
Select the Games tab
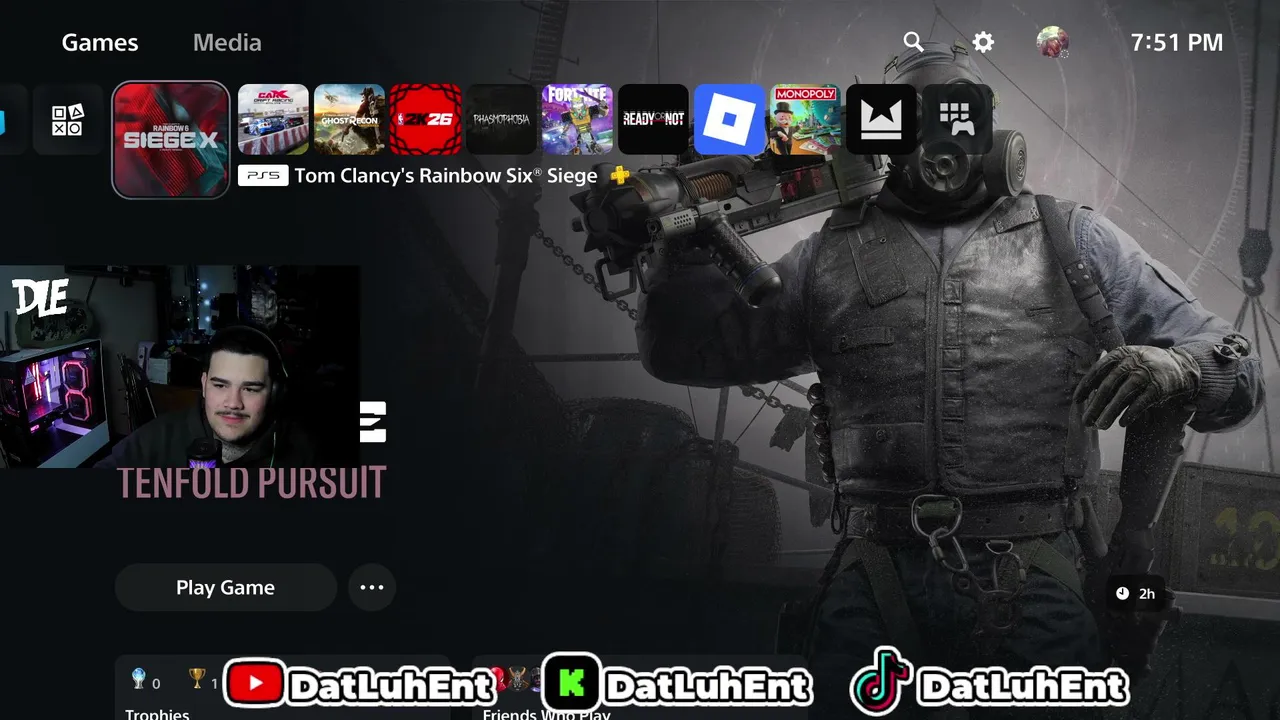(x=100, y=42)
